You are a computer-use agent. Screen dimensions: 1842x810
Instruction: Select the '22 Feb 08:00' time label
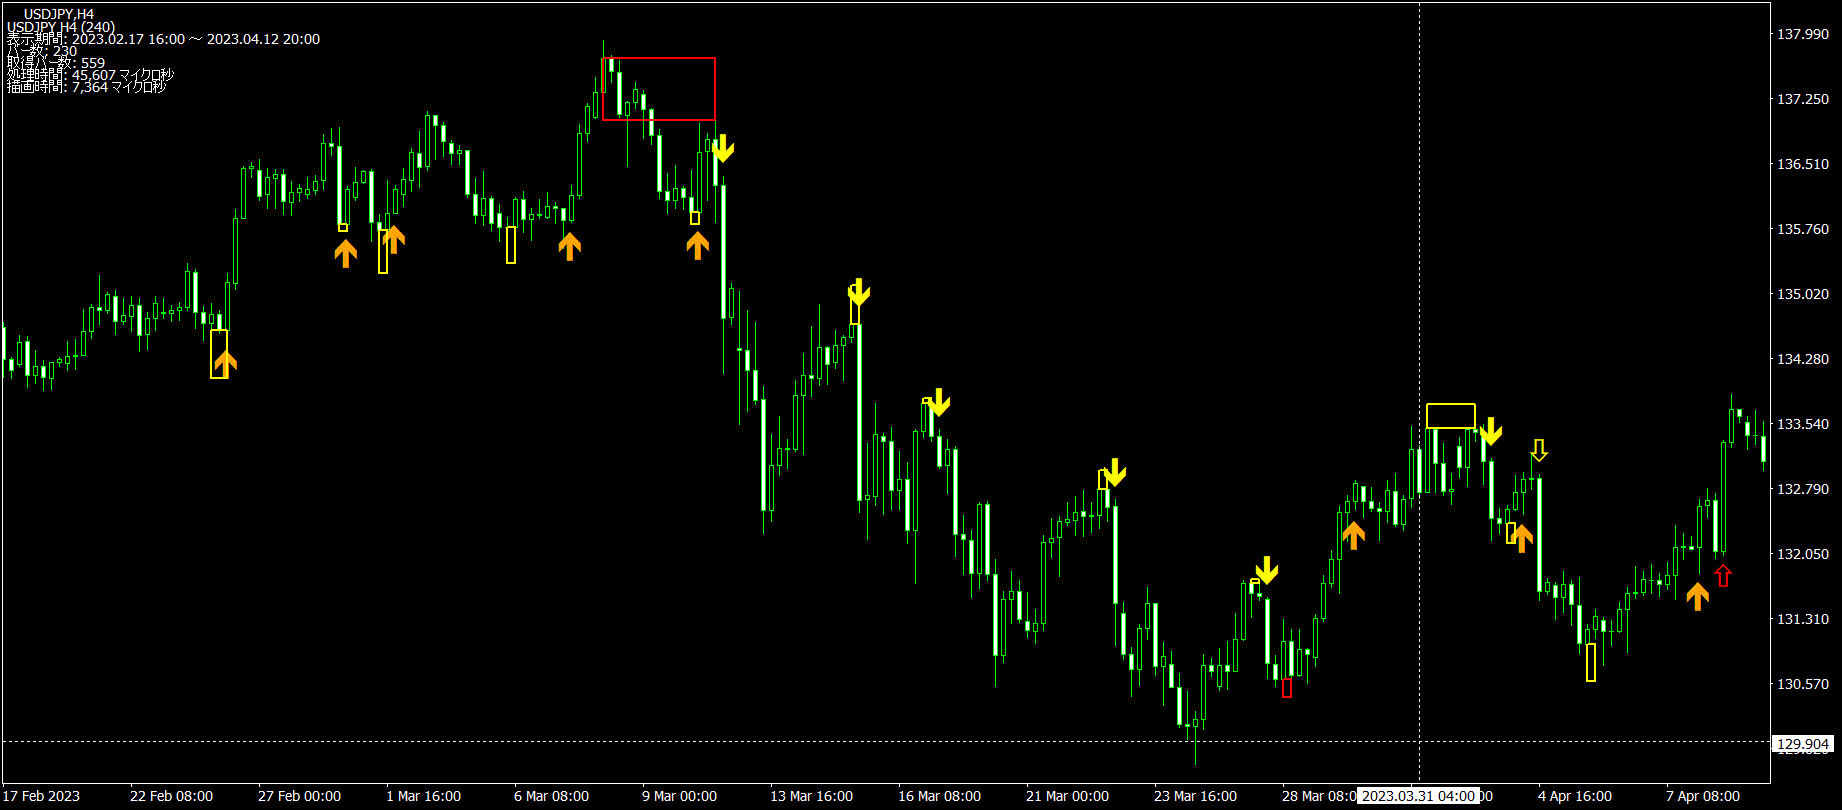point(171,796)
